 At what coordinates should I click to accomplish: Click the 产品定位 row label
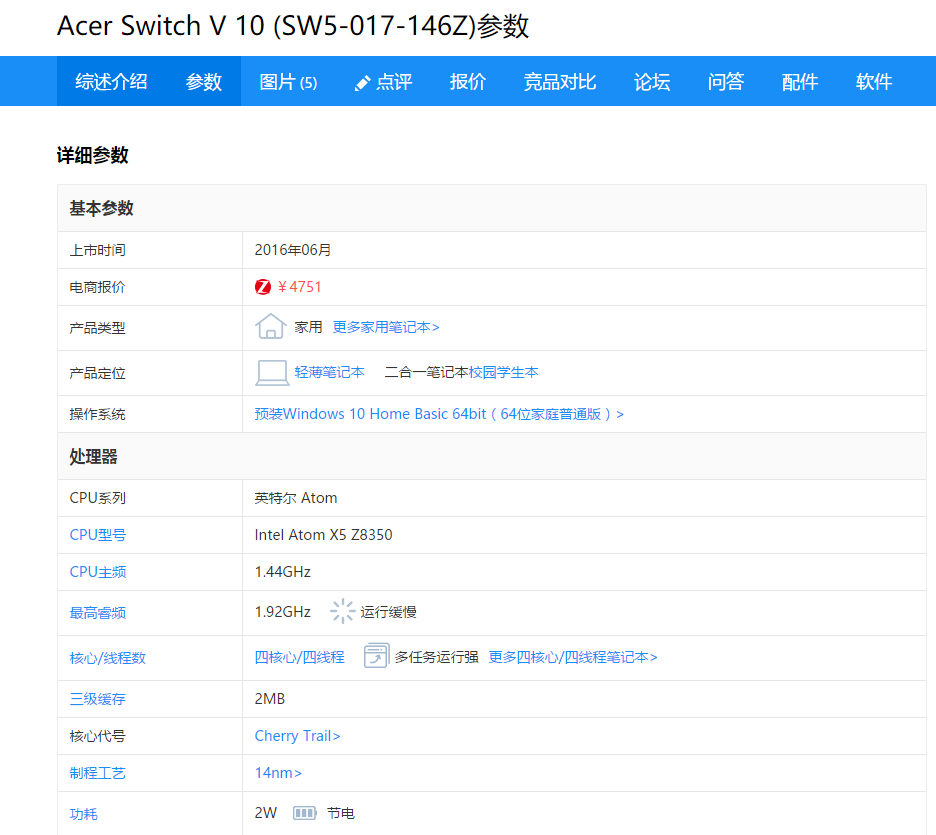coord(97,374)
